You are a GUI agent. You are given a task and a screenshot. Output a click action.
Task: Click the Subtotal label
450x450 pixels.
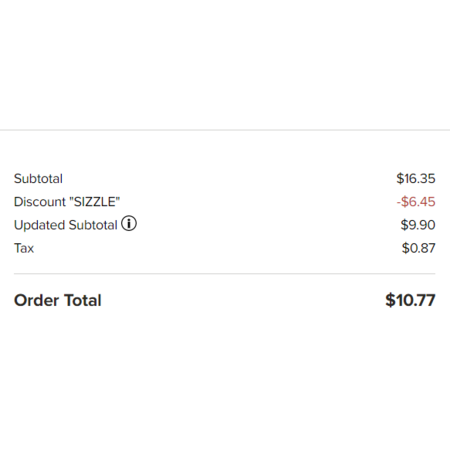(x=38, y=179)
